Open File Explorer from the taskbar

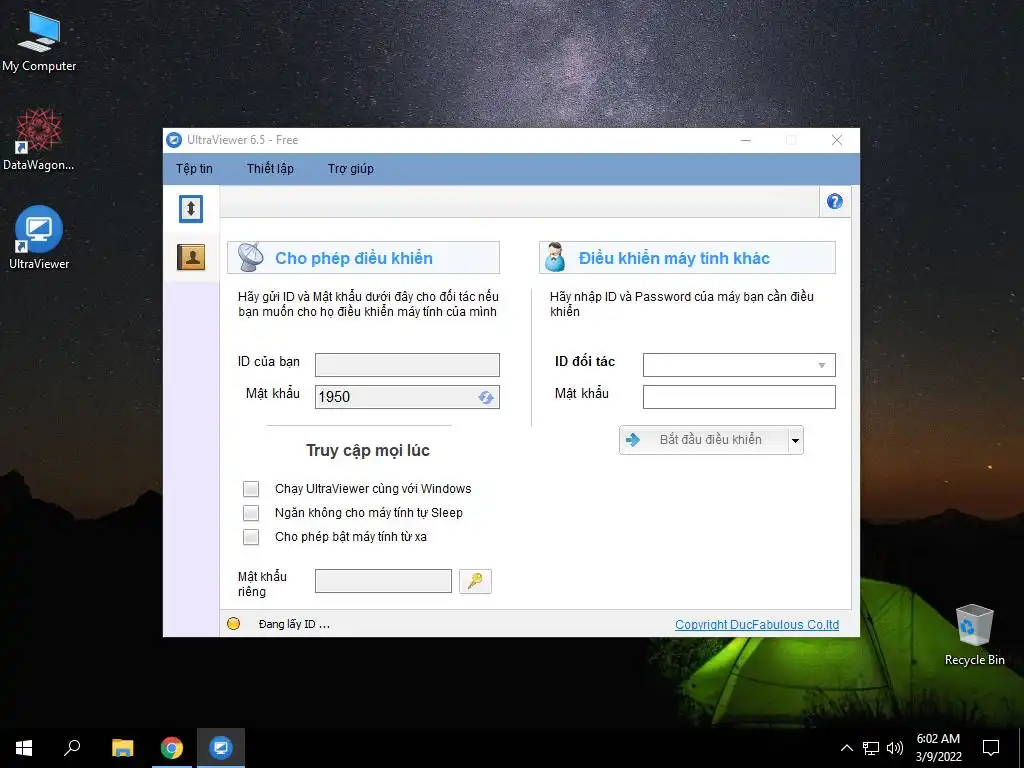(122, 748)
